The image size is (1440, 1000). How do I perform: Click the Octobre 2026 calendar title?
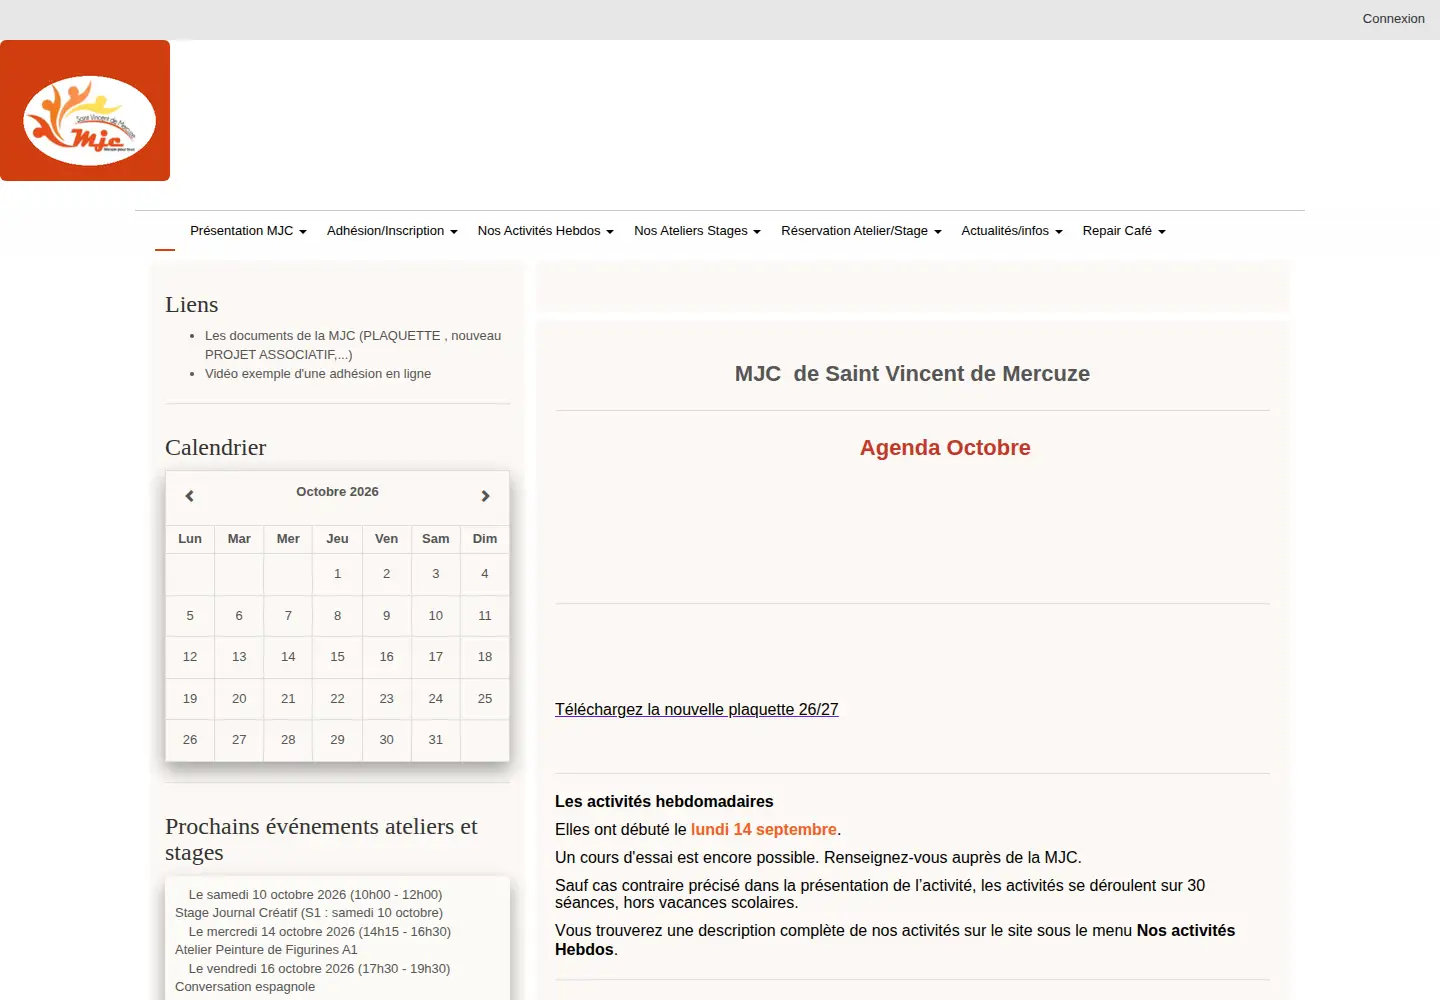point(337,492)
